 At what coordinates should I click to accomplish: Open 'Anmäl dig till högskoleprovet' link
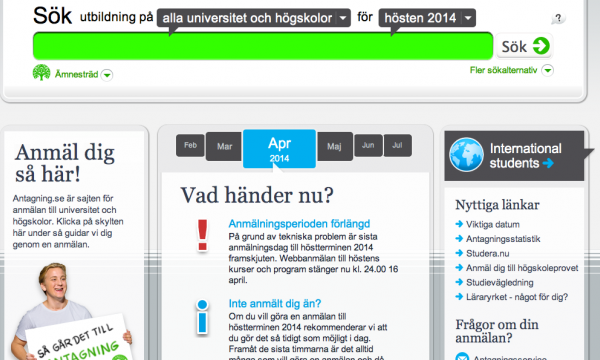click(x=522, y=268)
